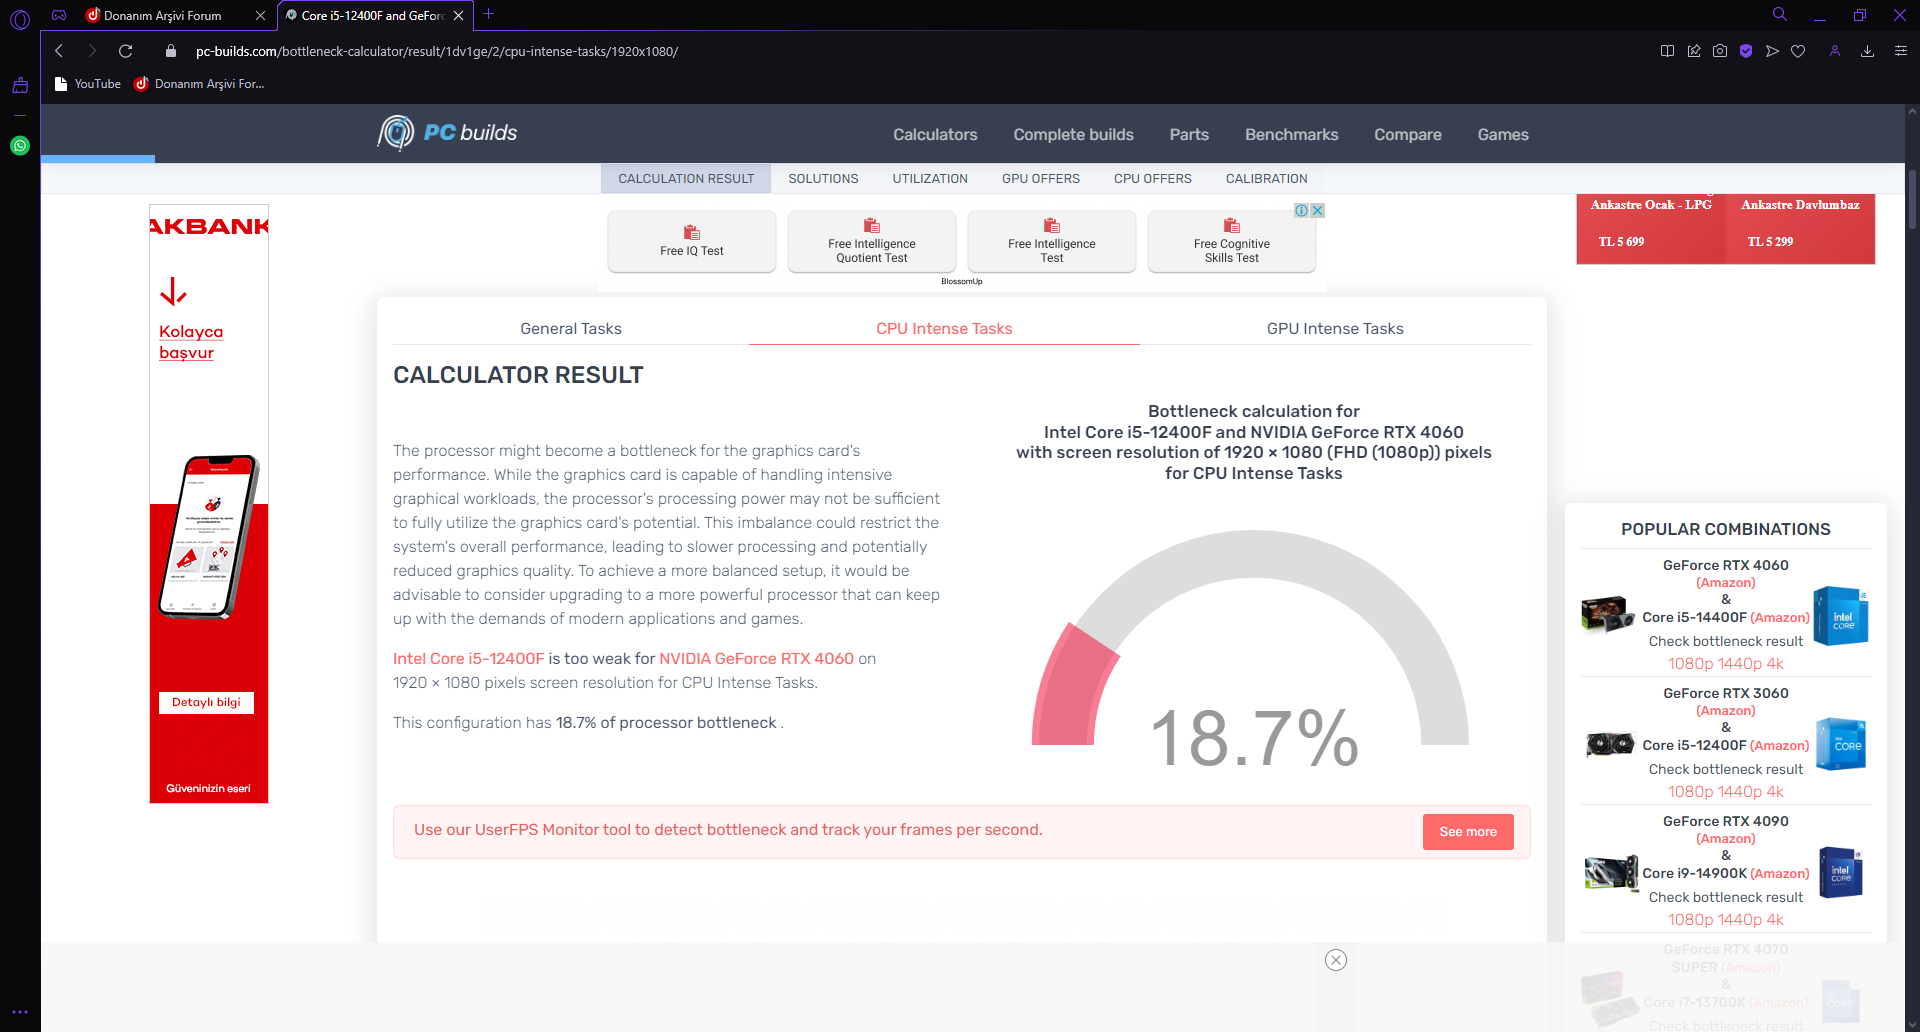
Task: Go back to the previous page
Action: 60,51
